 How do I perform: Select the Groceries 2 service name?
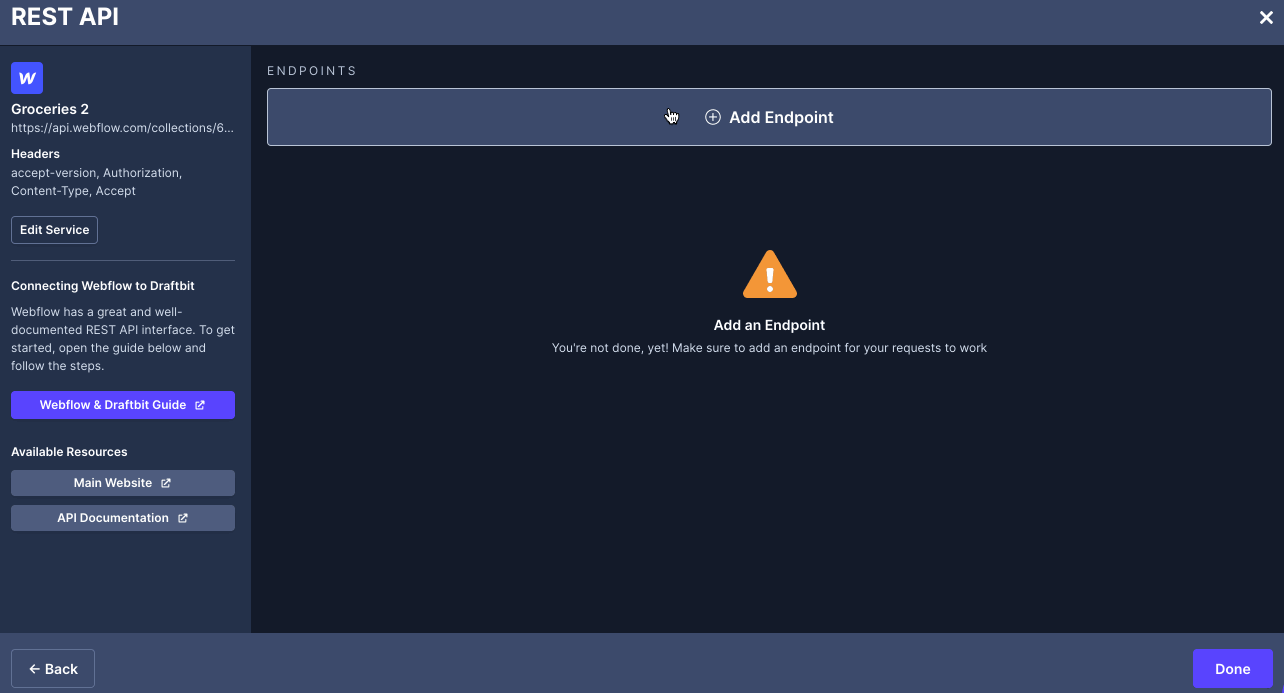[x=50, y=109]
